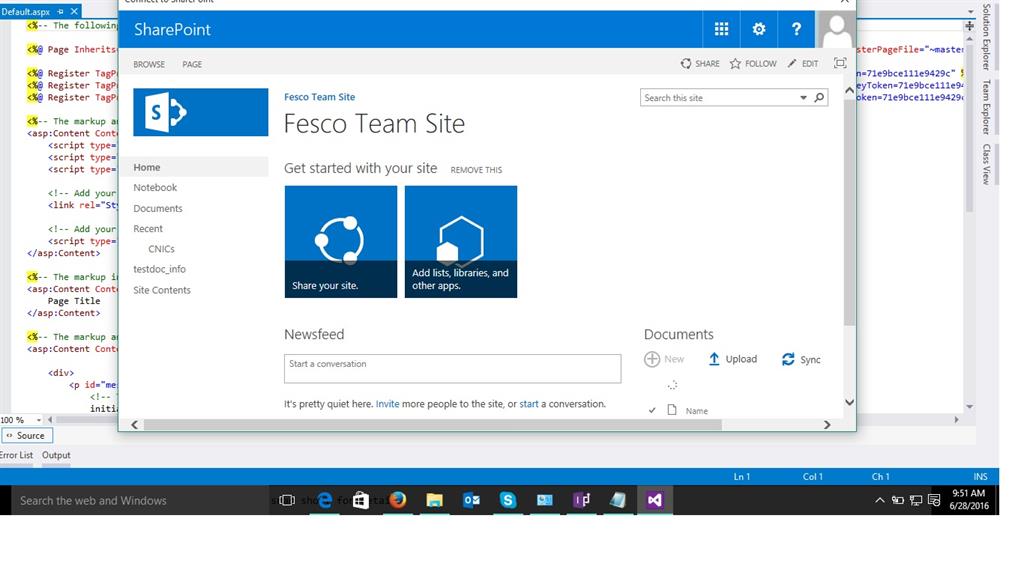Pin the Default.aspx tab
Image resolution: width=1024 pixels, height=575 pixels.
pyautogui.click(x=60, y=12)
